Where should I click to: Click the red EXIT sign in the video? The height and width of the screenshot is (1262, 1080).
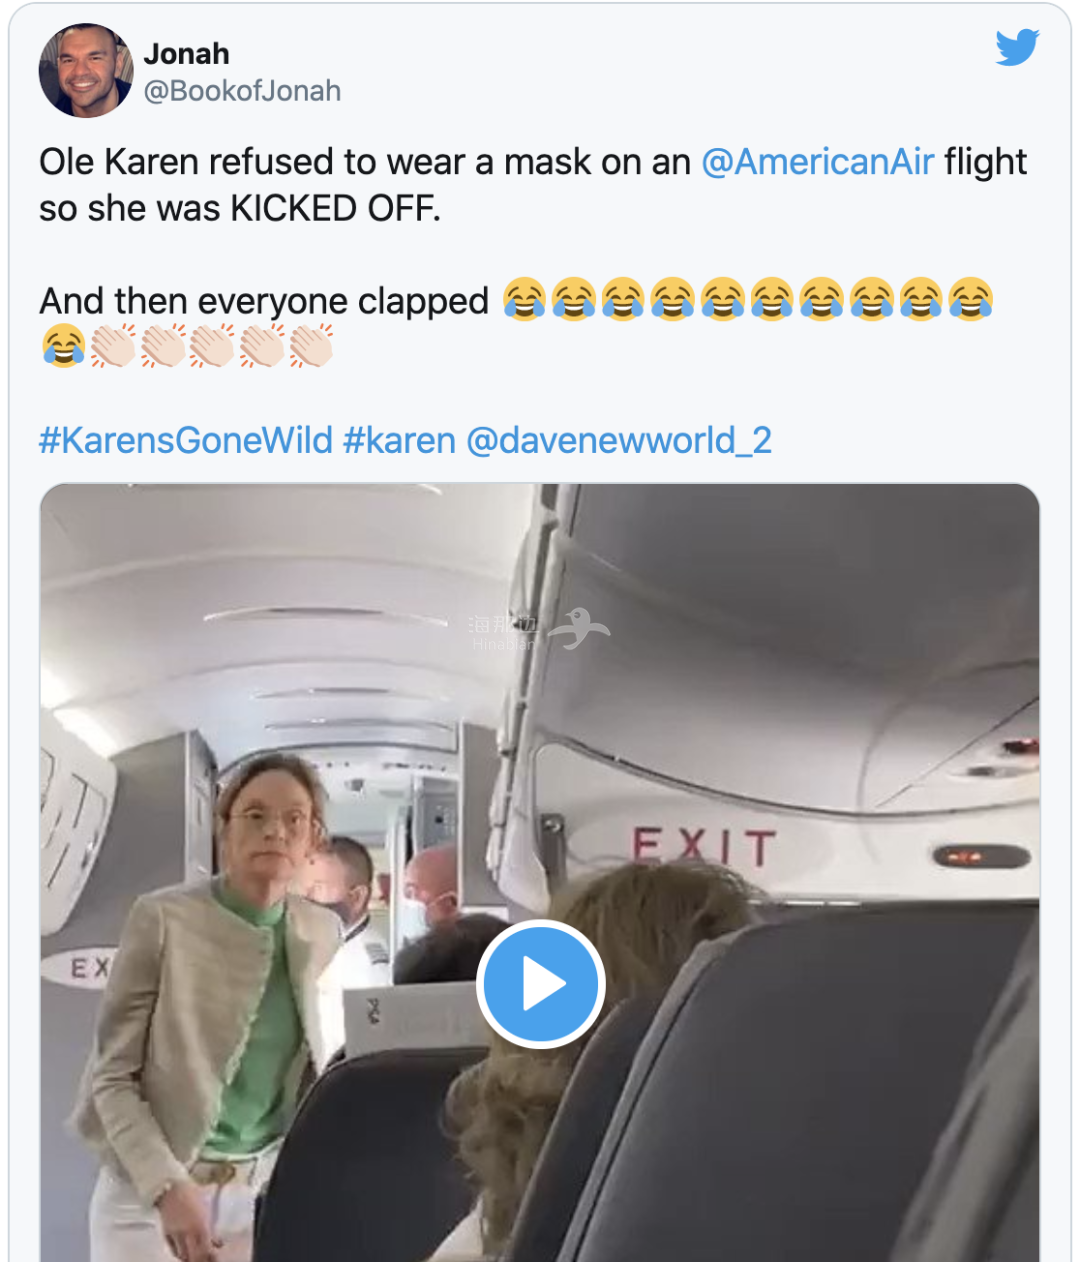coord(704,848)
